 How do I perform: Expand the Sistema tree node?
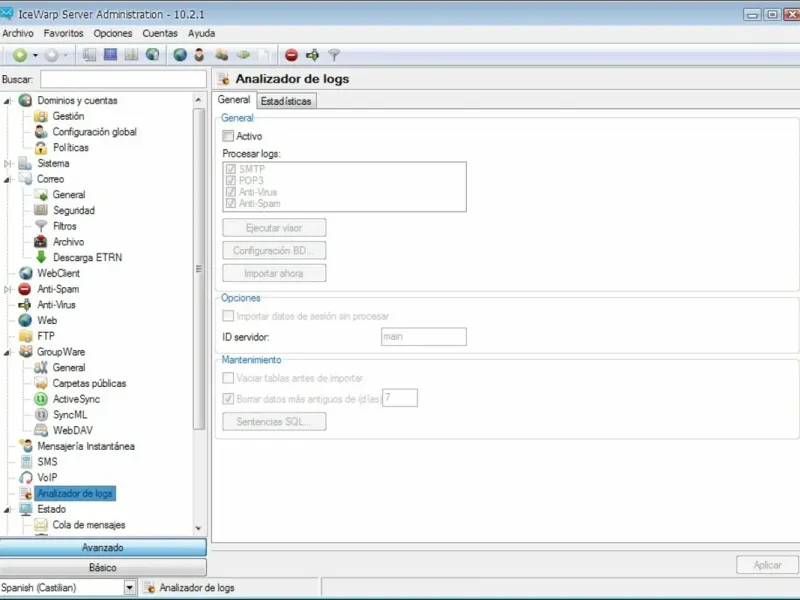pos(7,164)
